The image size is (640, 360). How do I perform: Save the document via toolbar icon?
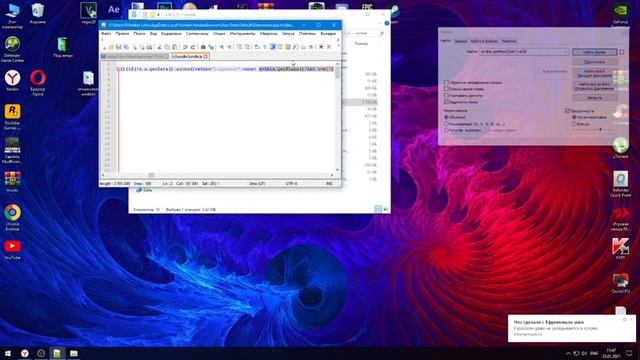[118, 47]
